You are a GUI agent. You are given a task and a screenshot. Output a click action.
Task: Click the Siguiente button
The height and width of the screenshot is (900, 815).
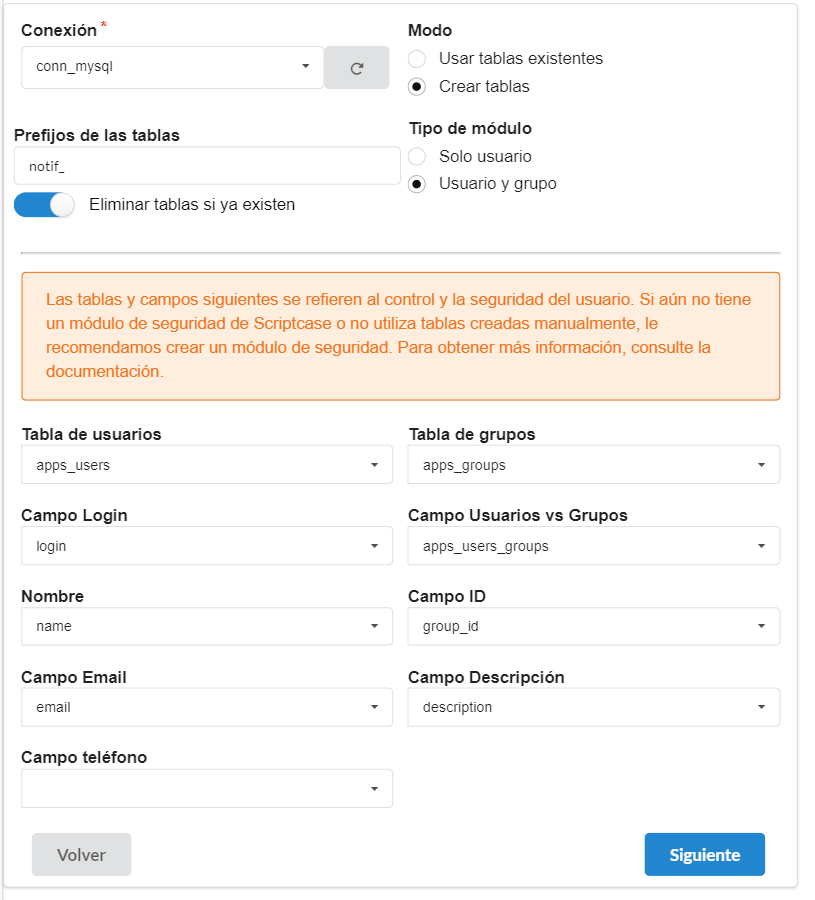(704, 854)
